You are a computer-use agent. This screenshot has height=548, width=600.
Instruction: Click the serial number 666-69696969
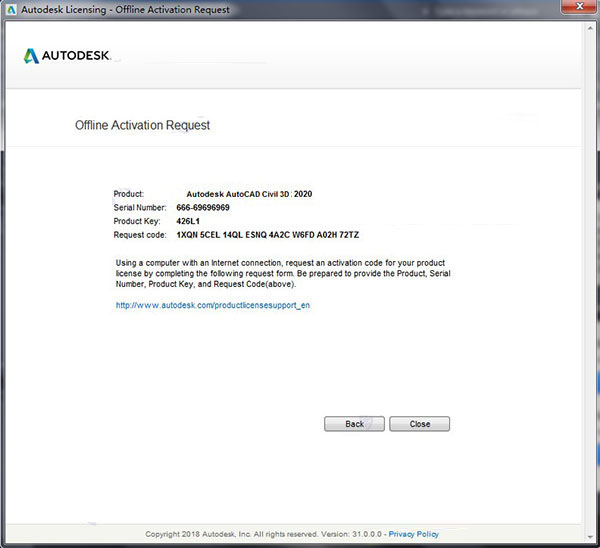pos(203,207)
